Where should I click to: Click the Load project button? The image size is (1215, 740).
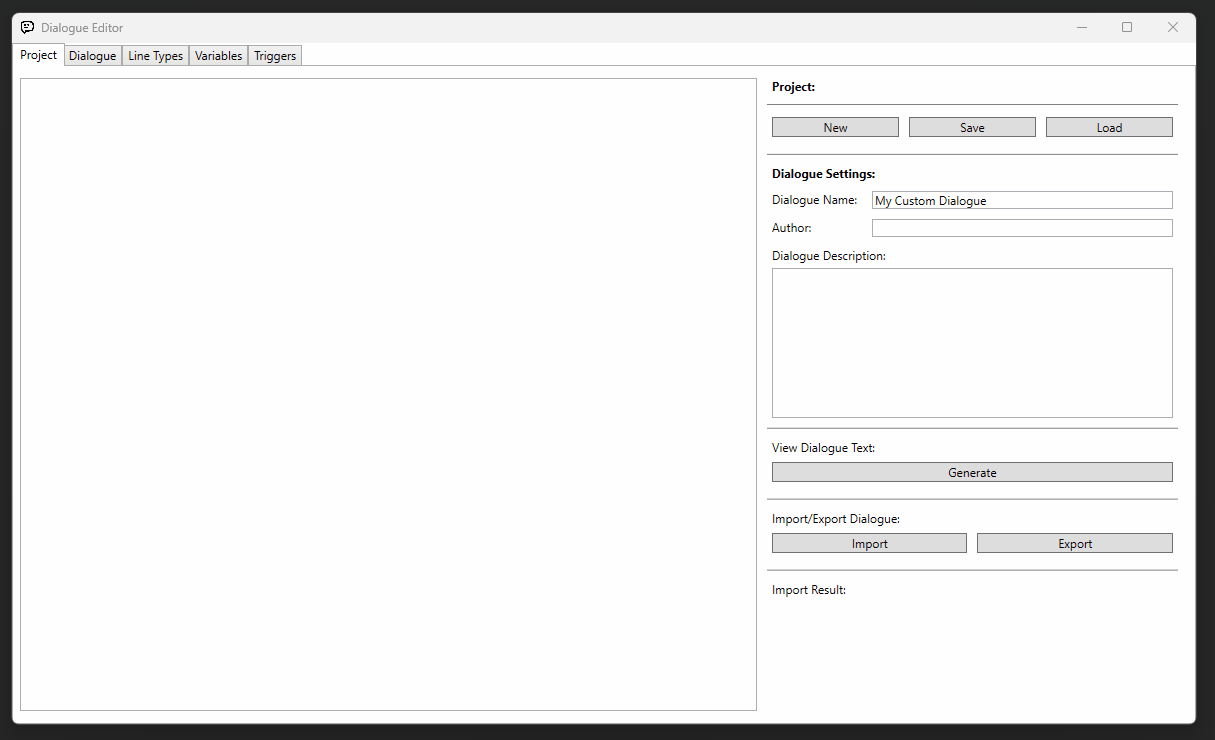pyautogui.click(x=1108, y=127)
